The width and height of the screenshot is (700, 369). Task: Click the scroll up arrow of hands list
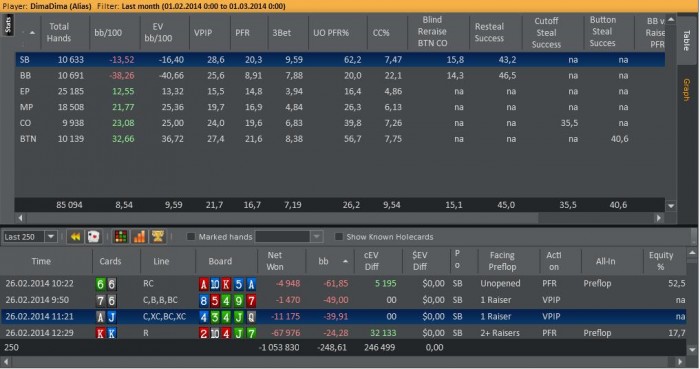692,253
